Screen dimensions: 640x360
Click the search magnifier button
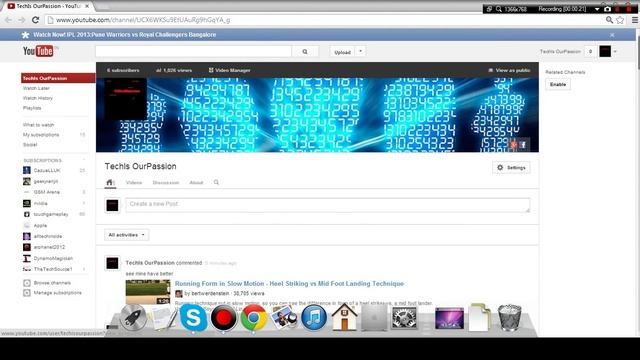(305, 52)
